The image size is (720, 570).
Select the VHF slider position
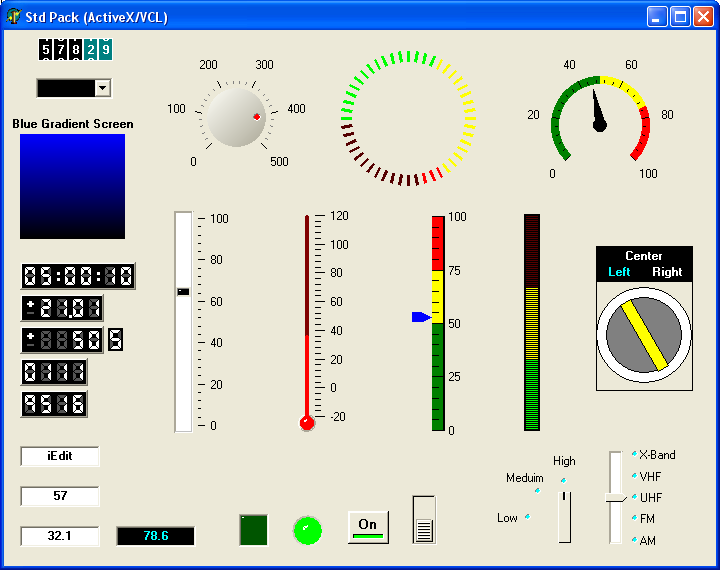coord(634,476)
